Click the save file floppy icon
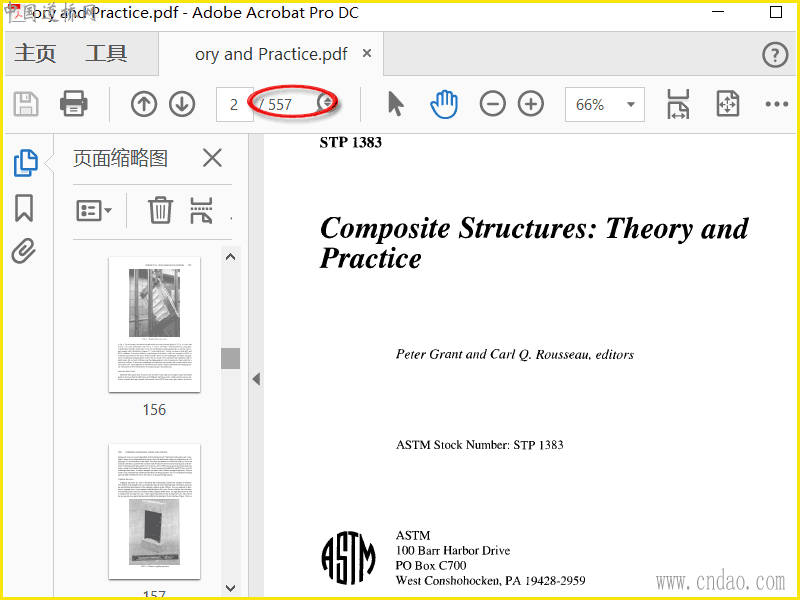Image resolution: width=800 pixels, height=600 pixels. coord(26,104)
